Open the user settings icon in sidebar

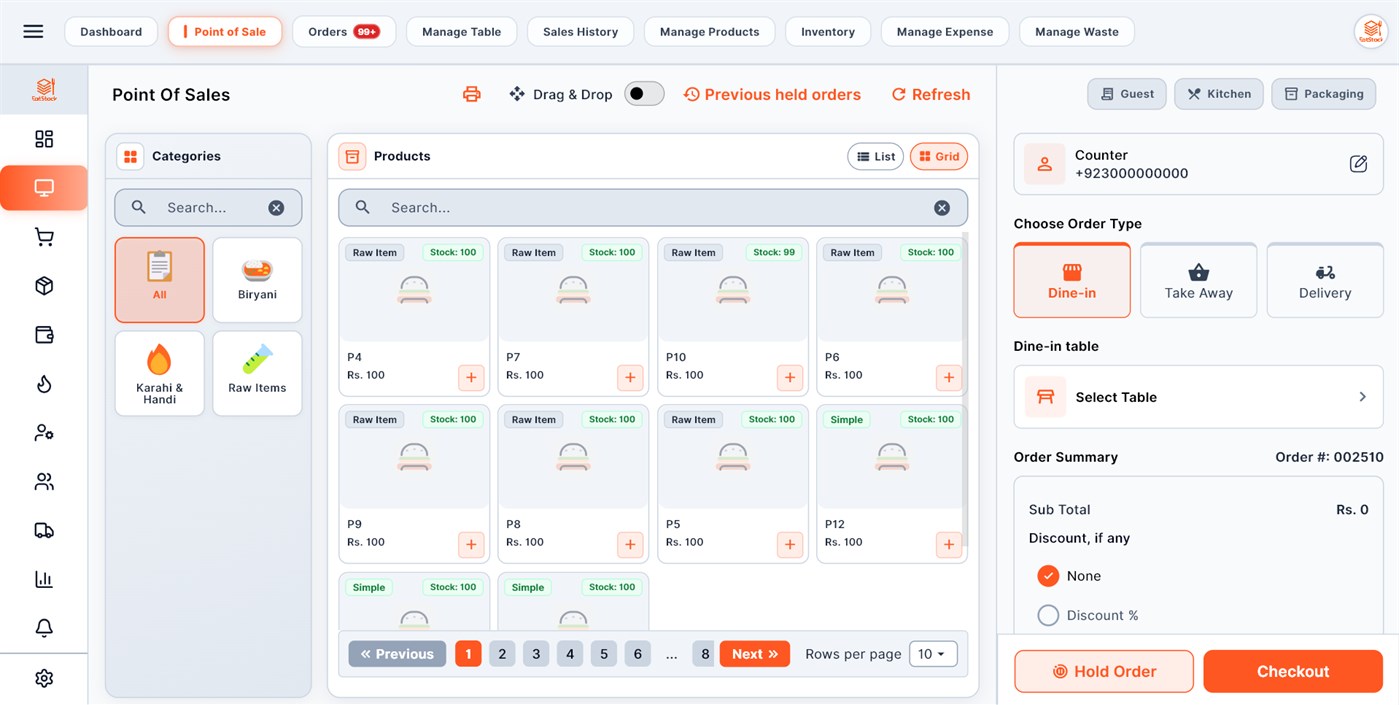pyautogui.click(x=44, y=433)
